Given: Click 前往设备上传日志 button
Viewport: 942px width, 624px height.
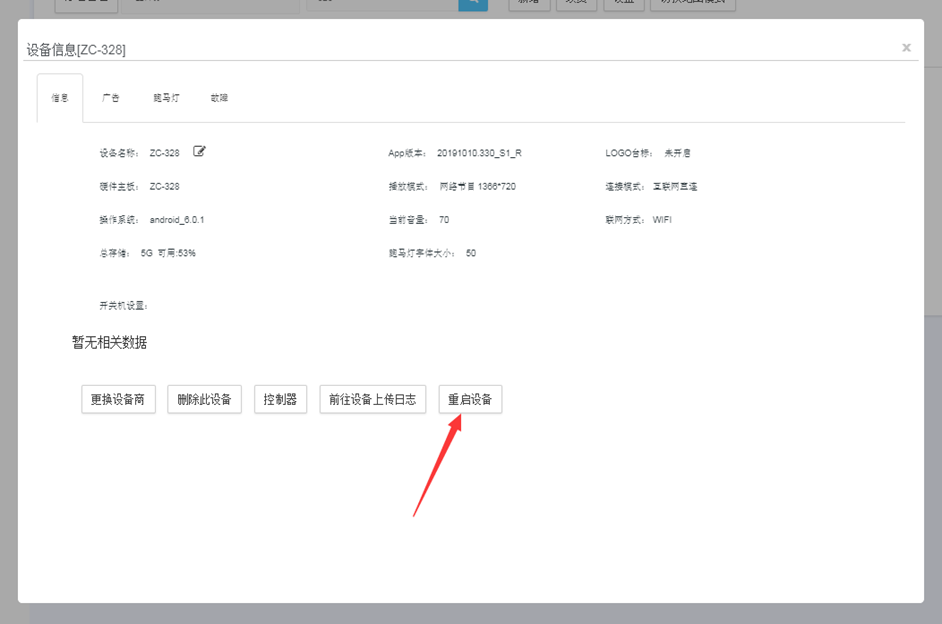Looking at the screenshot, I should click(x=373, y=400).
